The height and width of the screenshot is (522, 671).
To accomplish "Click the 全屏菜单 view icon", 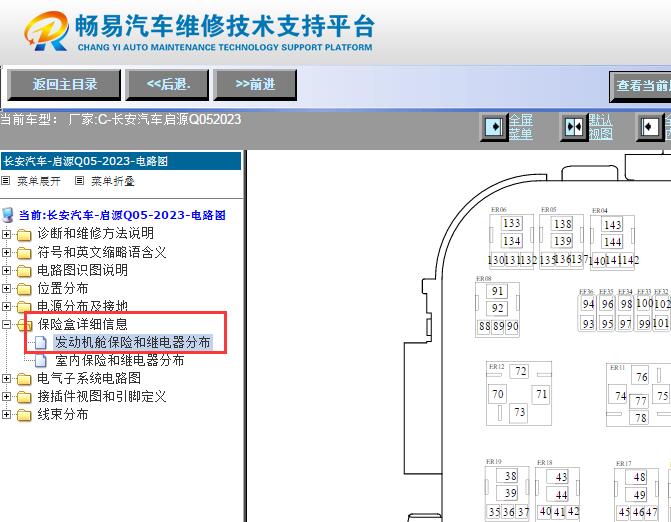I will 494,127.
